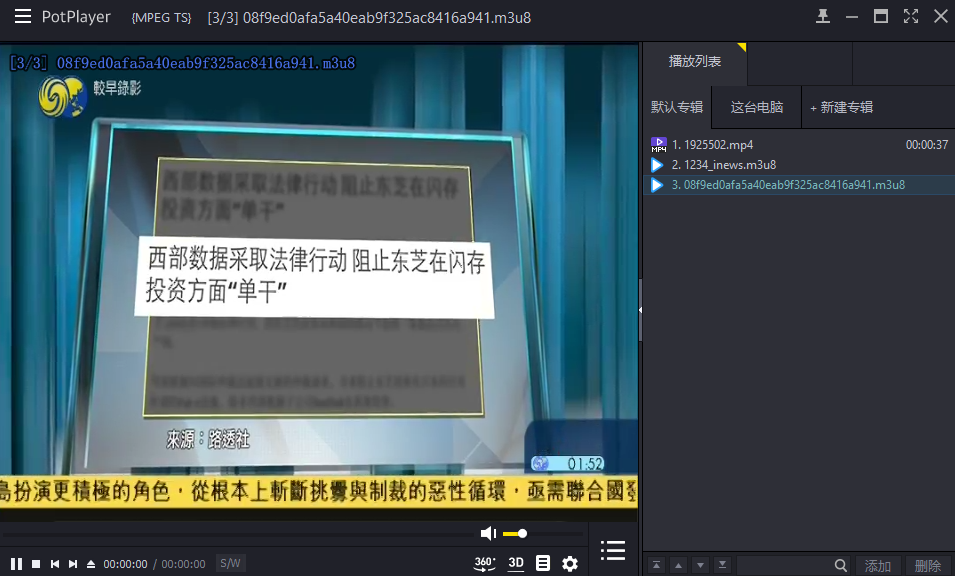Pin window always on top
The width and height of the screenshot is (955, 576).
point(823,16)
